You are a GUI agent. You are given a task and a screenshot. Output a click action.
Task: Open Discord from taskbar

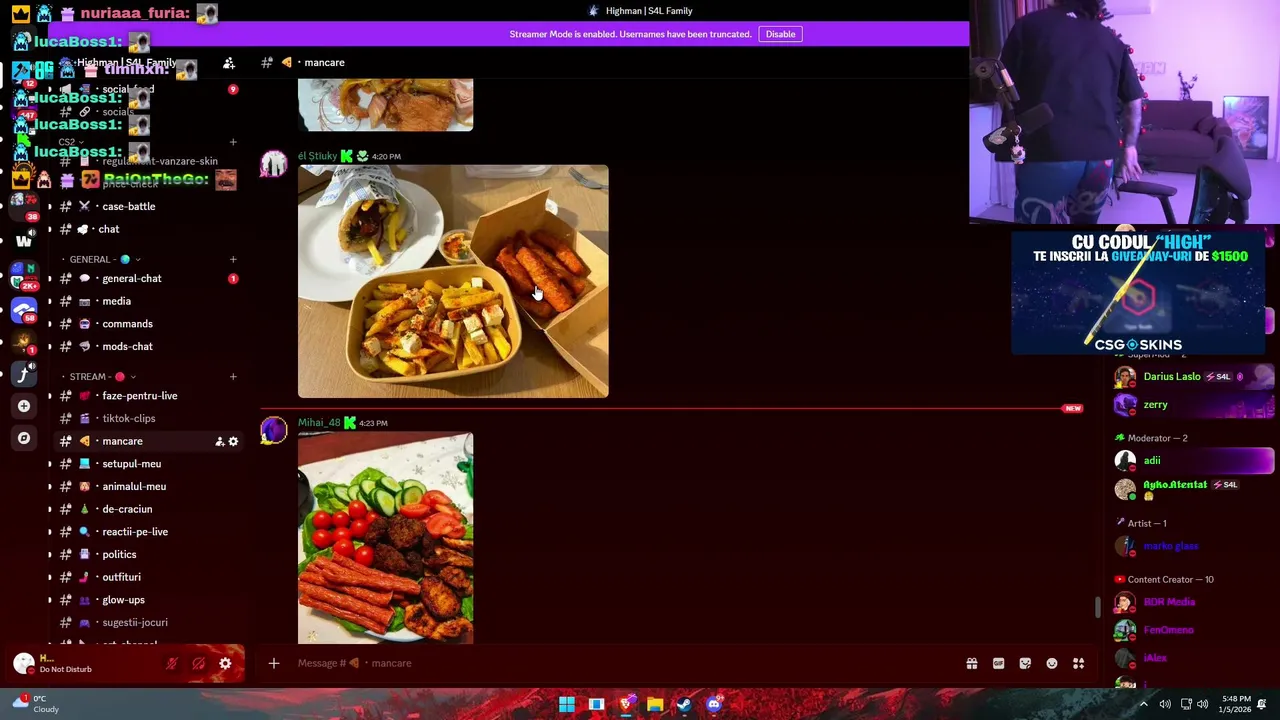(x=714, y=705)
